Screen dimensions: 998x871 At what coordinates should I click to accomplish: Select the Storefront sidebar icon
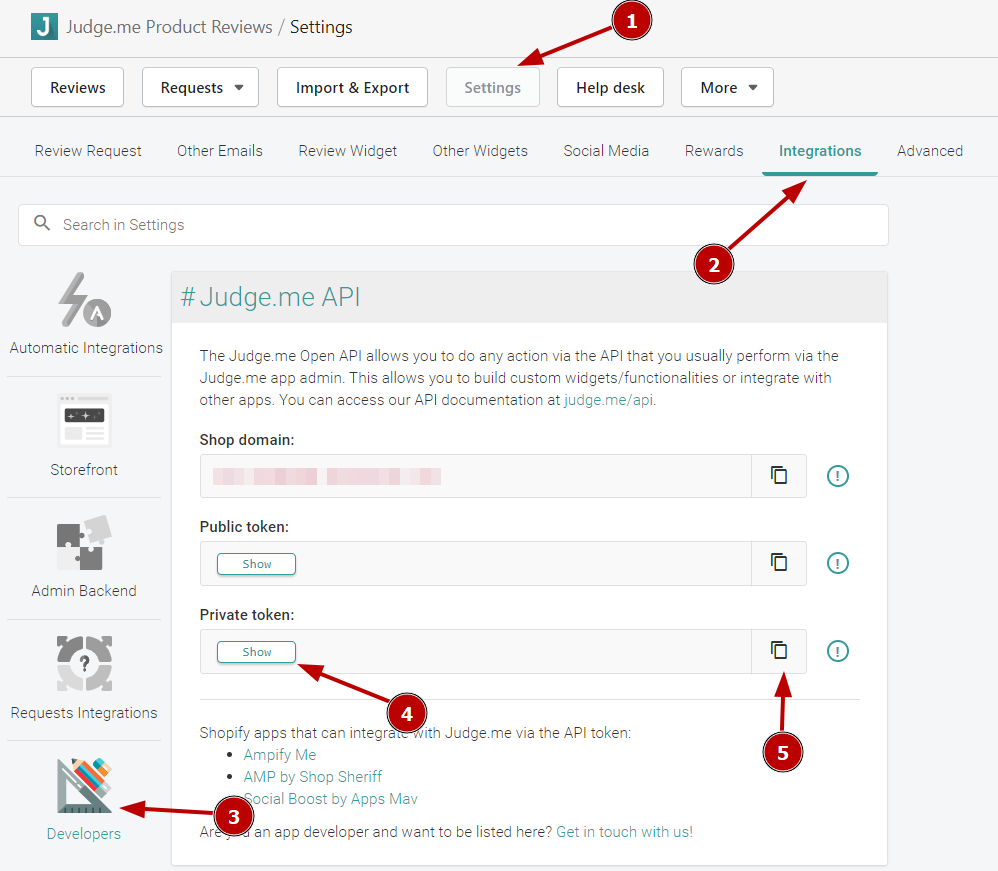tap(84, 420)
